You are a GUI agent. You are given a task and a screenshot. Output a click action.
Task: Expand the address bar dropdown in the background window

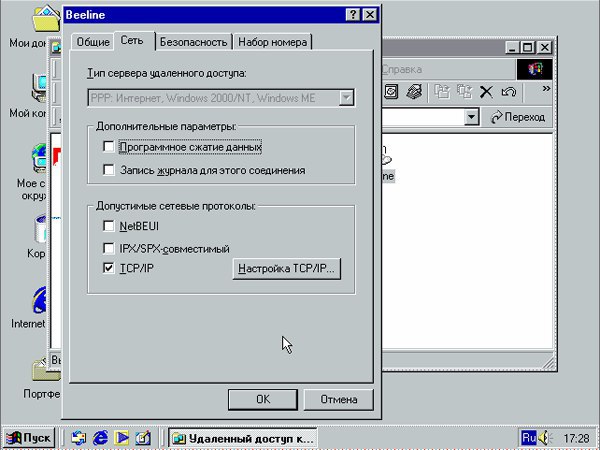coord(471,116)
